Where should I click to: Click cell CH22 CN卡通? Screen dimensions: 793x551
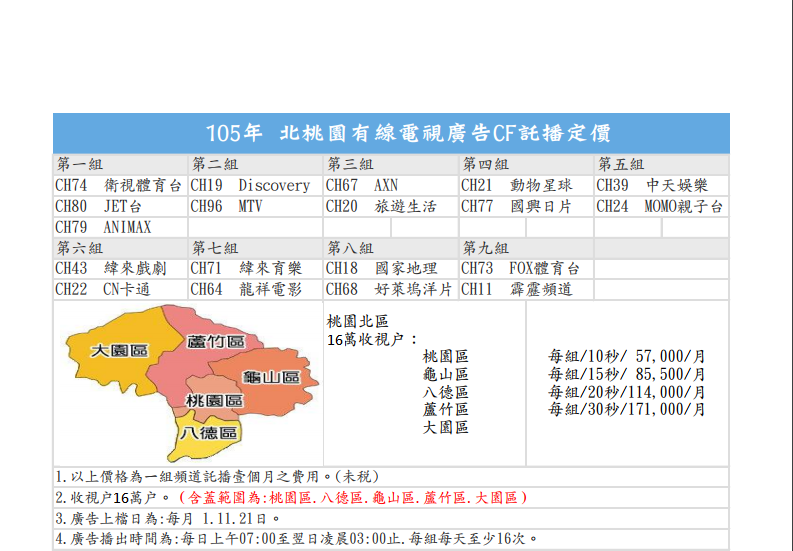click(120, 290)
